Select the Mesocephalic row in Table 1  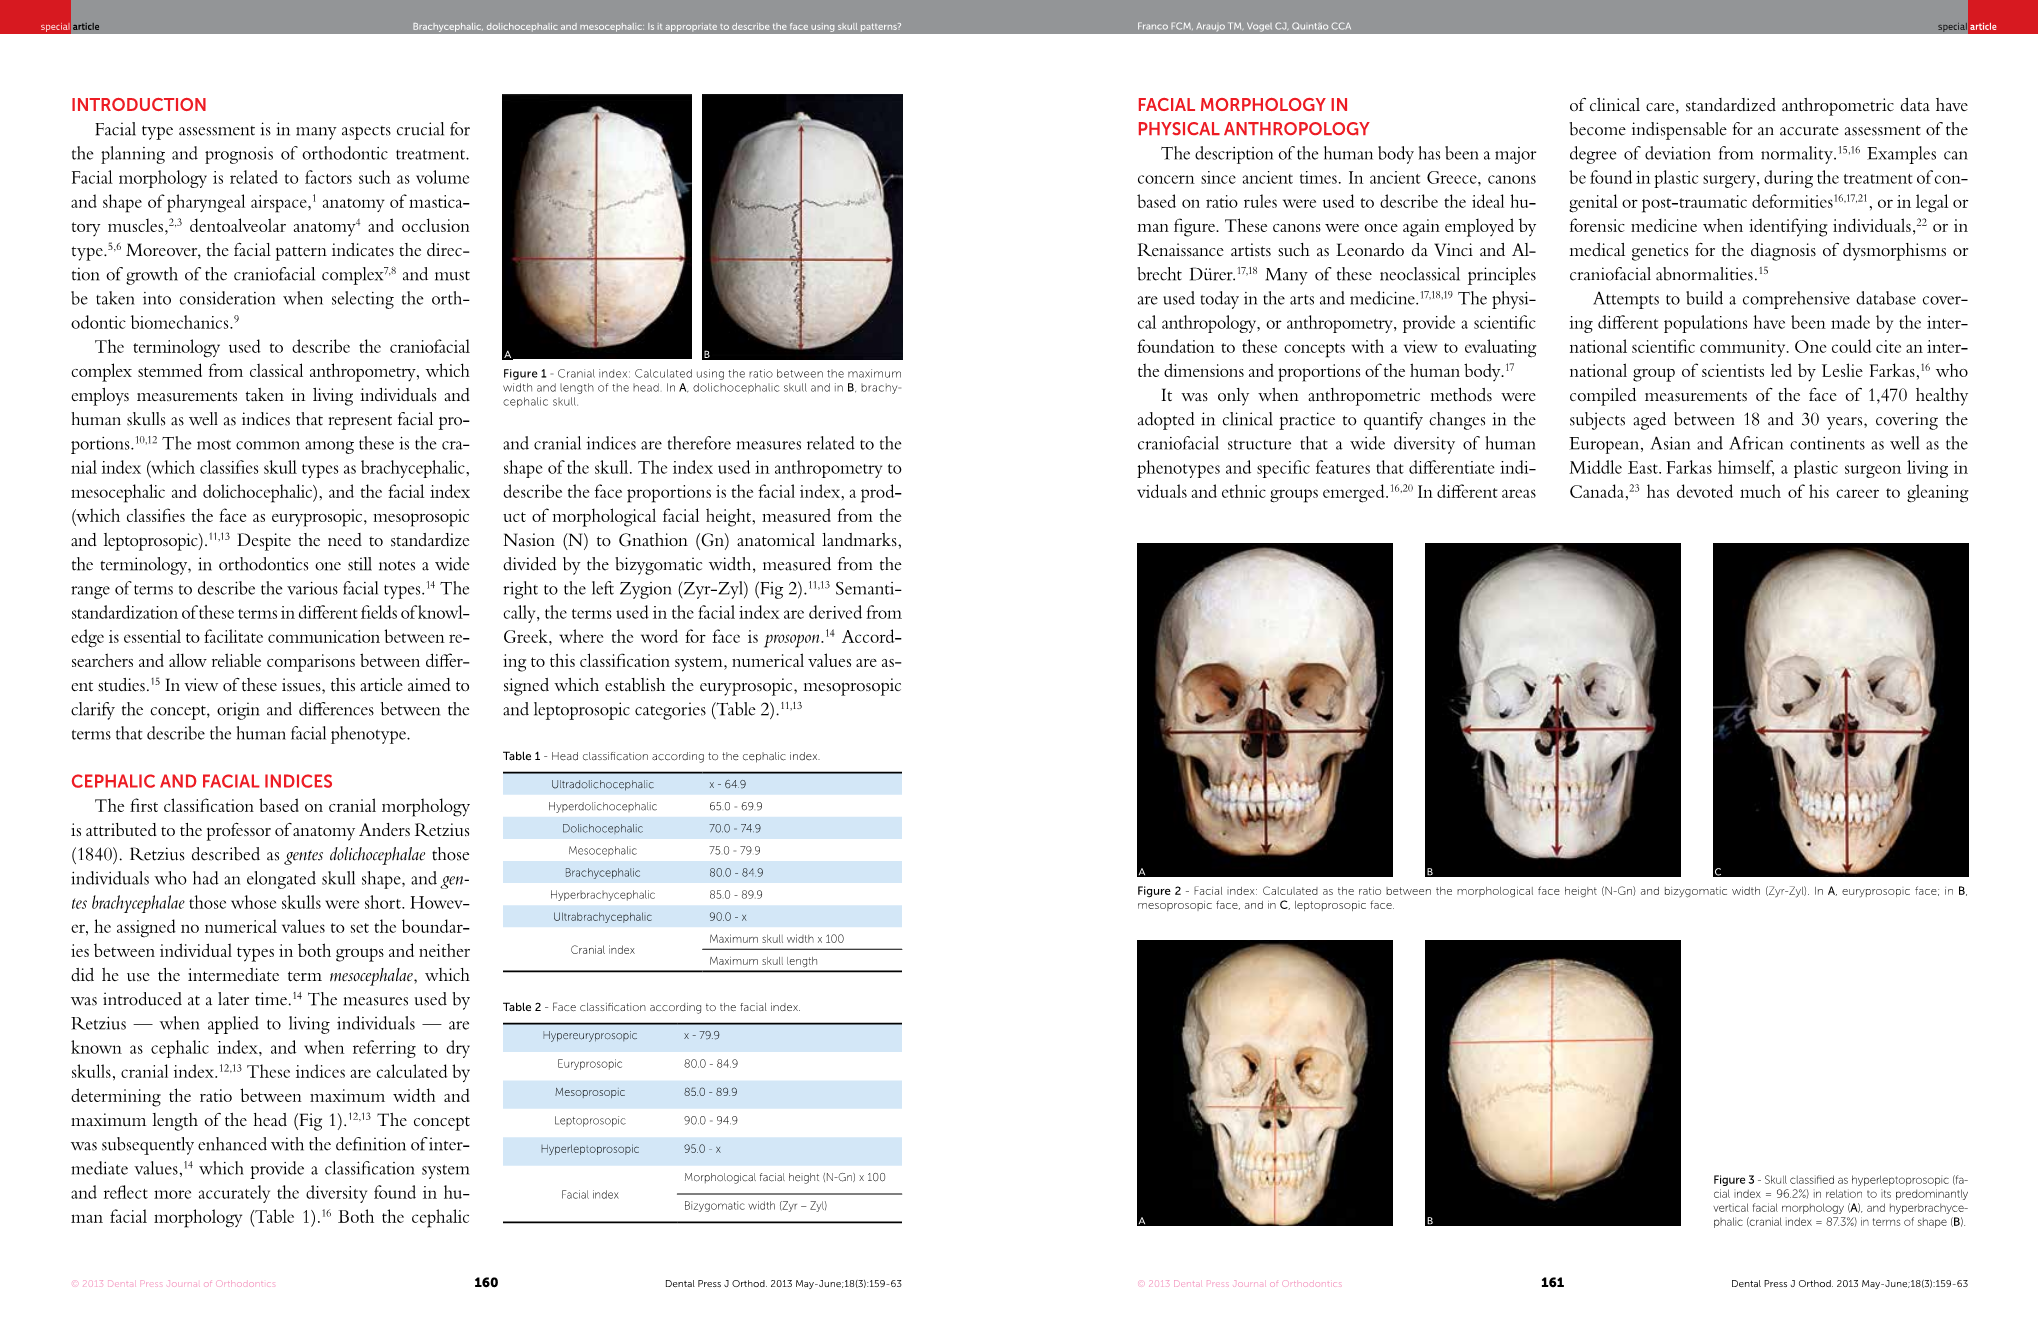(702, 851)
